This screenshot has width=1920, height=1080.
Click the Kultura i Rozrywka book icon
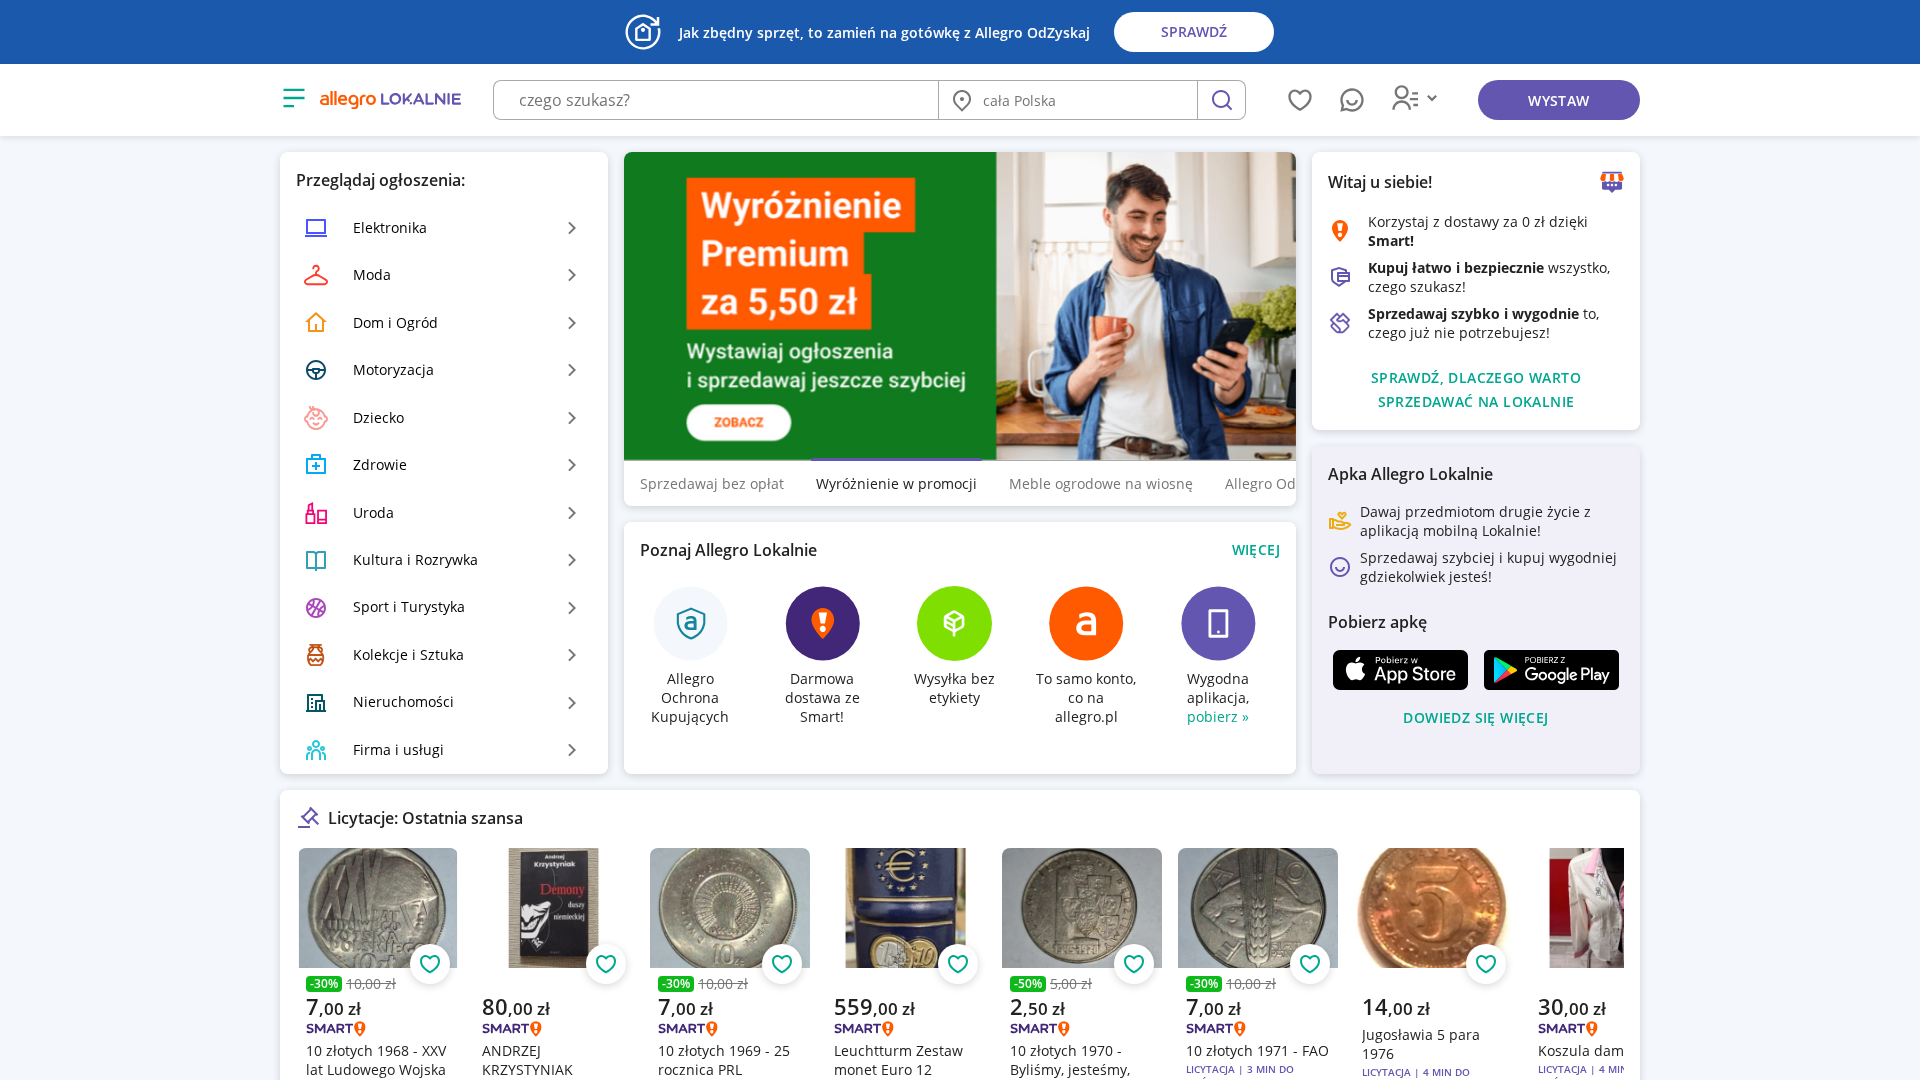[x=316, y=560]
